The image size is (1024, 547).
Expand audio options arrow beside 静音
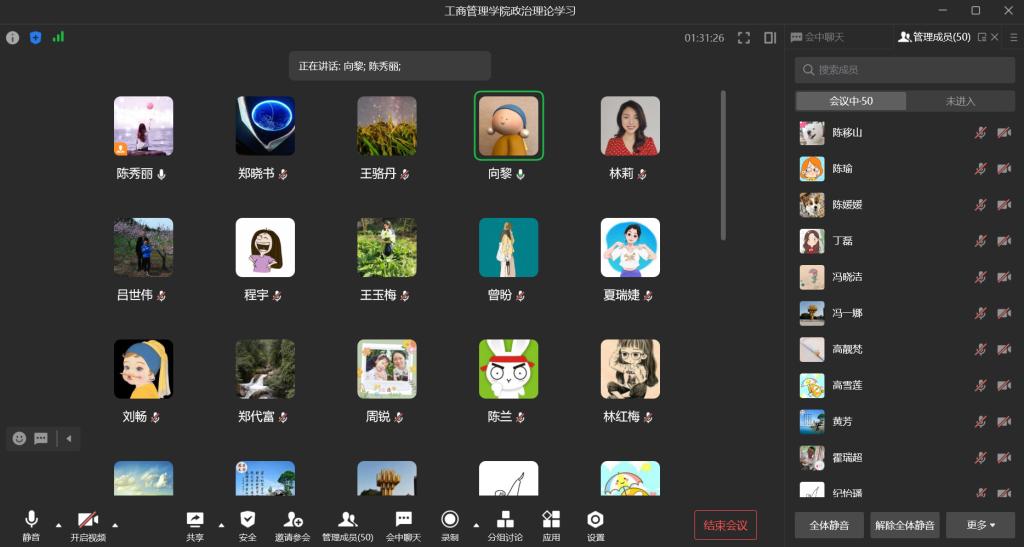point(57,524)
